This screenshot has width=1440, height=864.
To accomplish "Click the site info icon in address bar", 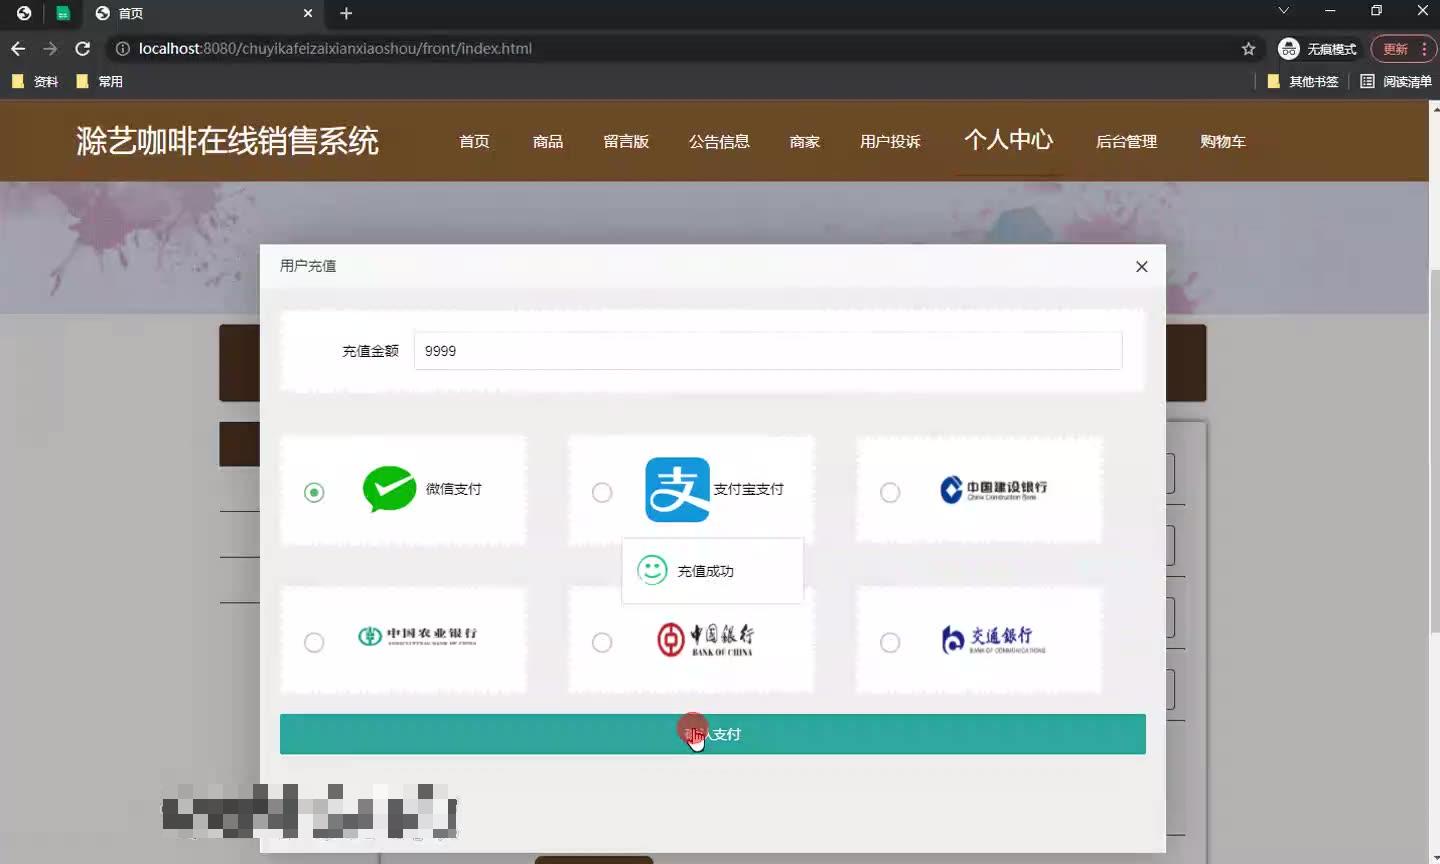I will (122, 48).
